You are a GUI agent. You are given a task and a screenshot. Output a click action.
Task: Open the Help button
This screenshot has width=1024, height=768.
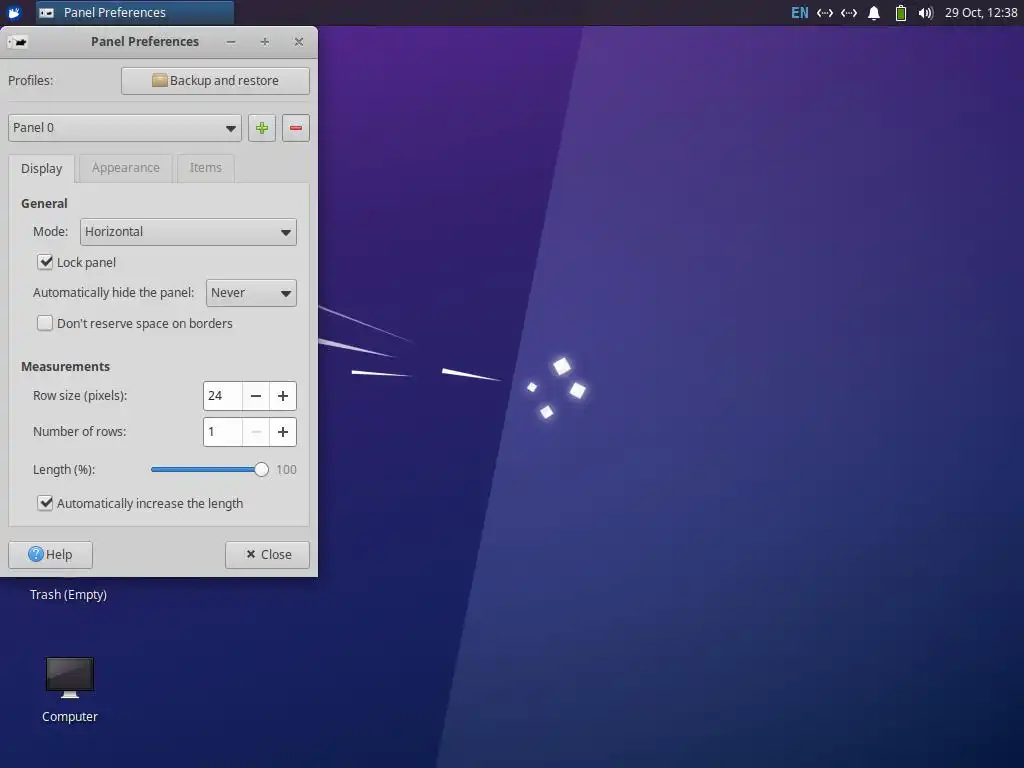(50, 554)
